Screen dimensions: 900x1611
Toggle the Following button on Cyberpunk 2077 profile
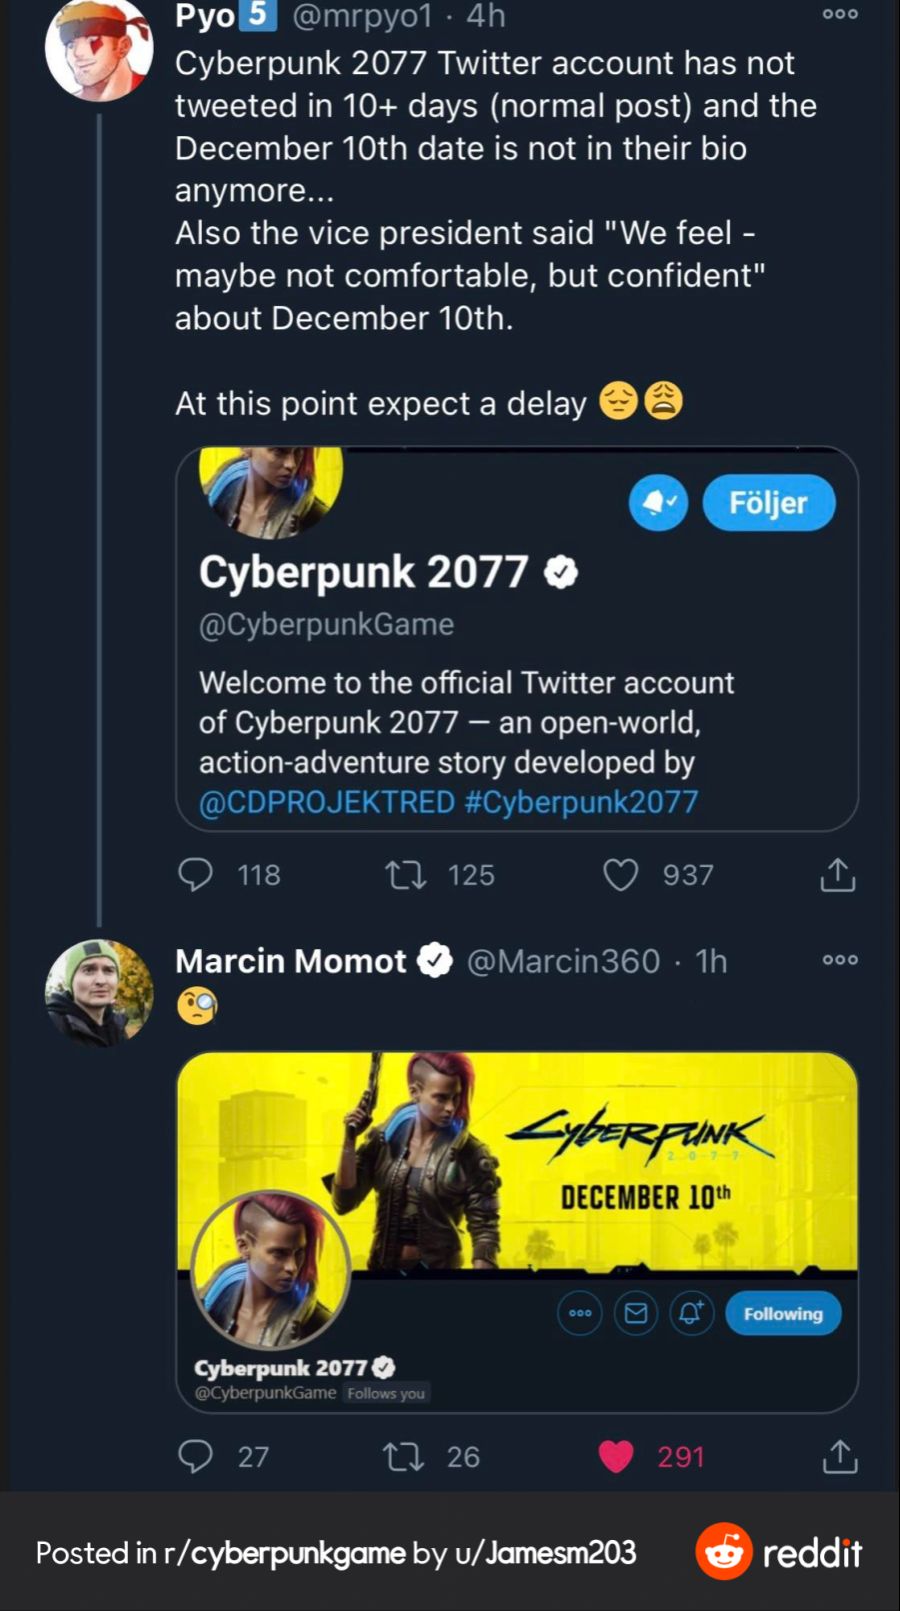point(783,1313)
